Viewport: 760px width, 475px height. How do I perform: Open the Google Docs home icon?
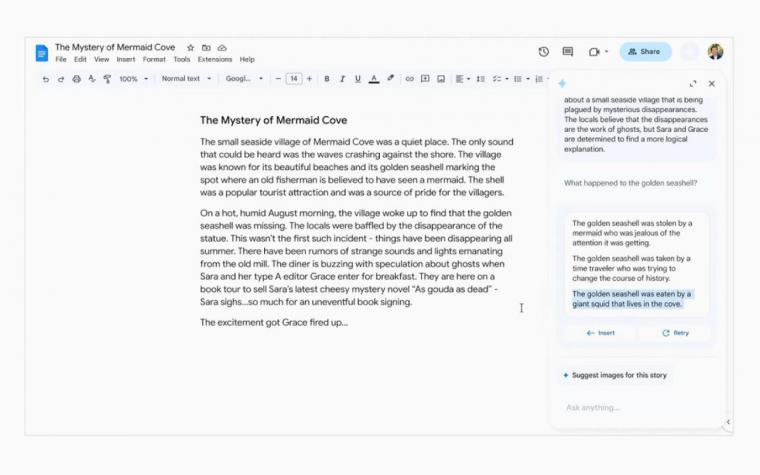[42, 53]
